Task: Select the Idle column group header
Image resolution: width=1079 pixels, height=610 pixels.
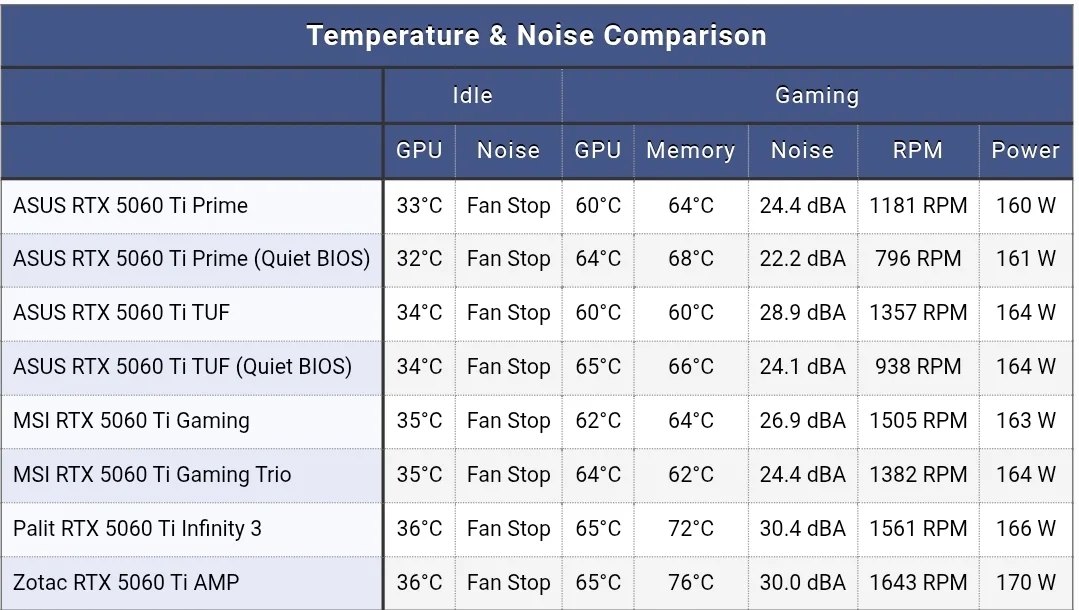Action: 472,96
